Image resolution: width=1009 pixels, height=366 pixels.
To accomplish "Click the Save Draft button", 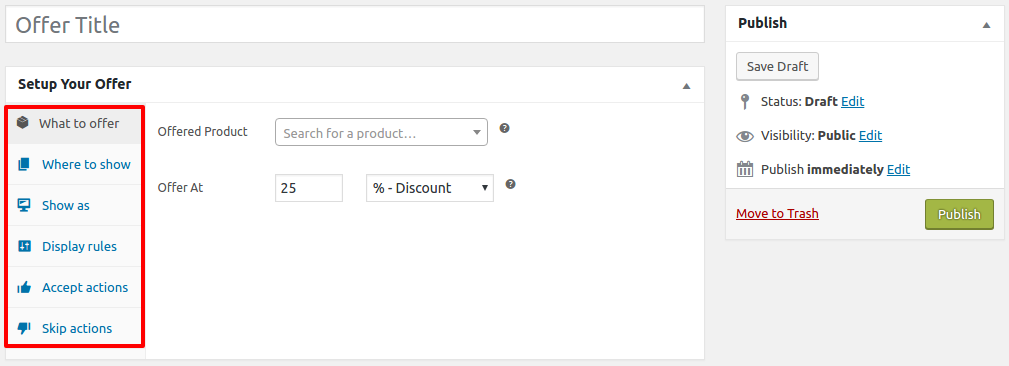I will (777, 66).
